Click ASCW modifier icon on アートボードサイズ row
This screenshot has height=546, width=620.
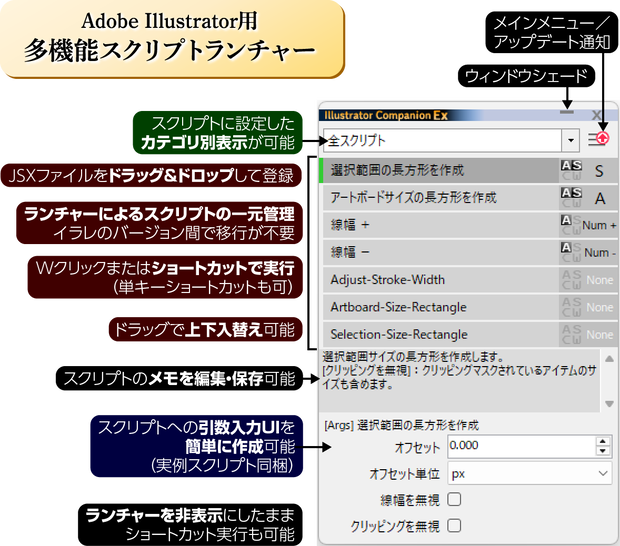[x=571, y=197]
